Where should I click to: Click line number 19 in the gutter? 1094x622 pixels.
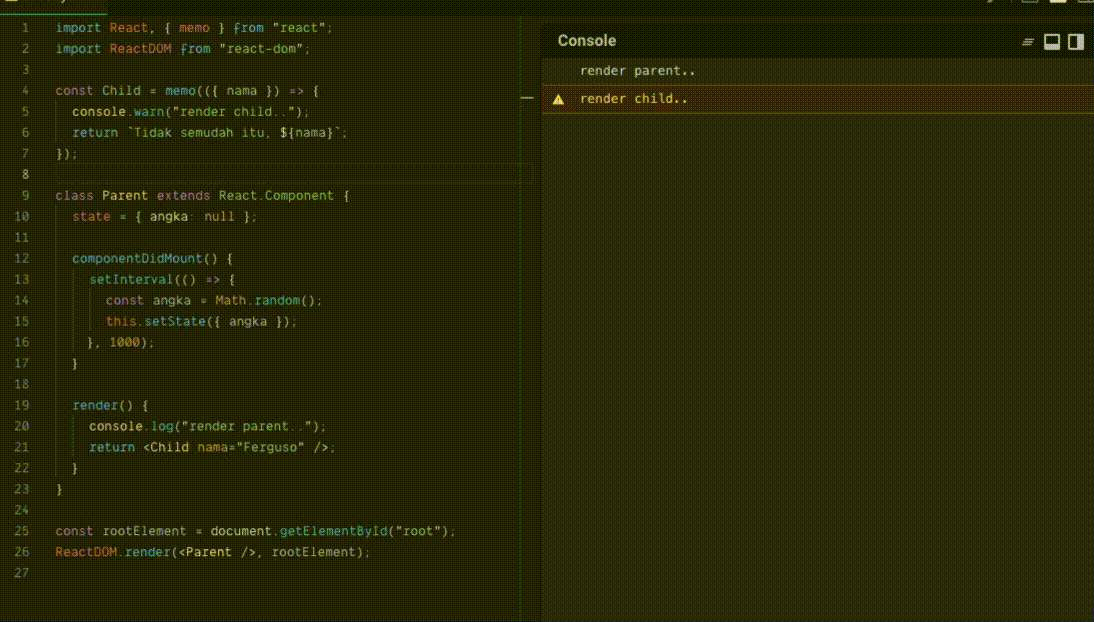22,405
